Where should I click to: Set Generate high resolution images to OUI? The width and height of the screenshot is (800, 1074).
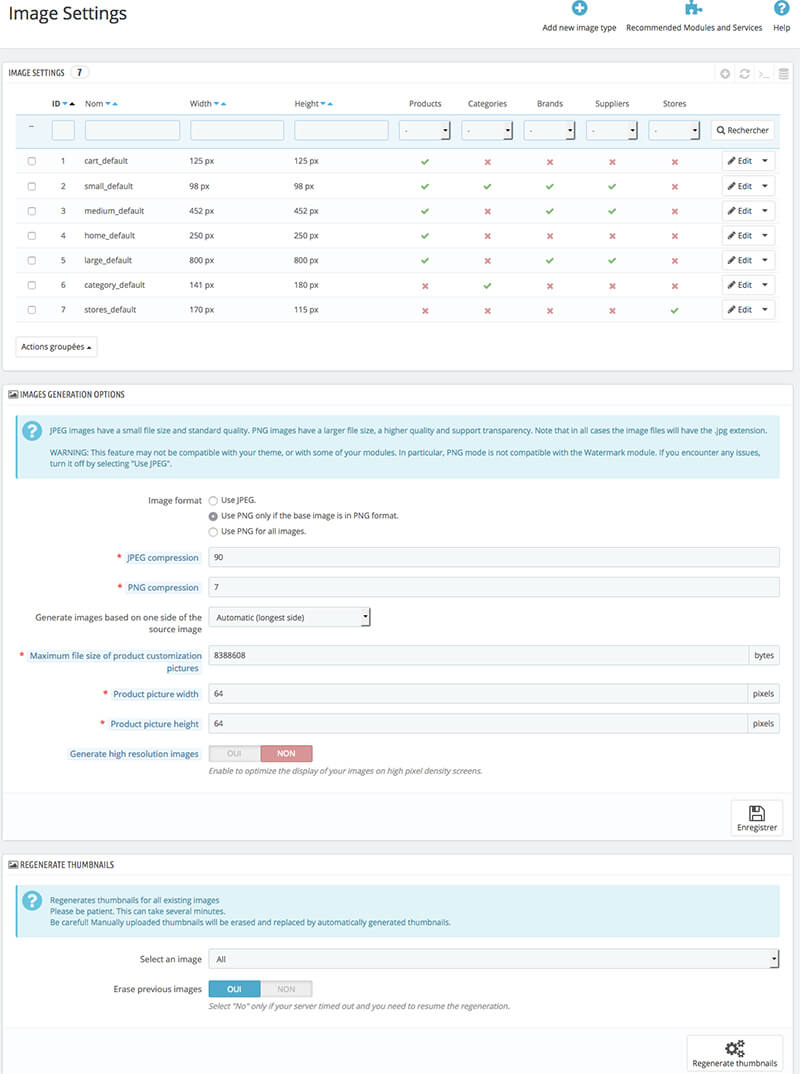[234, 753]
